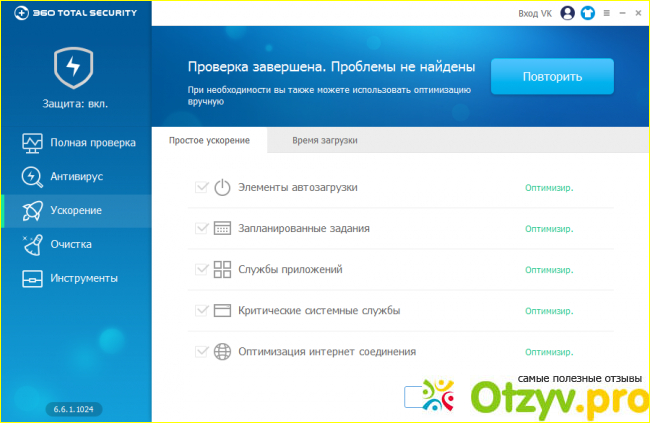The height and width of the screenshot is (423, 650).
Task: Toggle the Элементы автозагрузки checkbox
Action: (202, 187)
